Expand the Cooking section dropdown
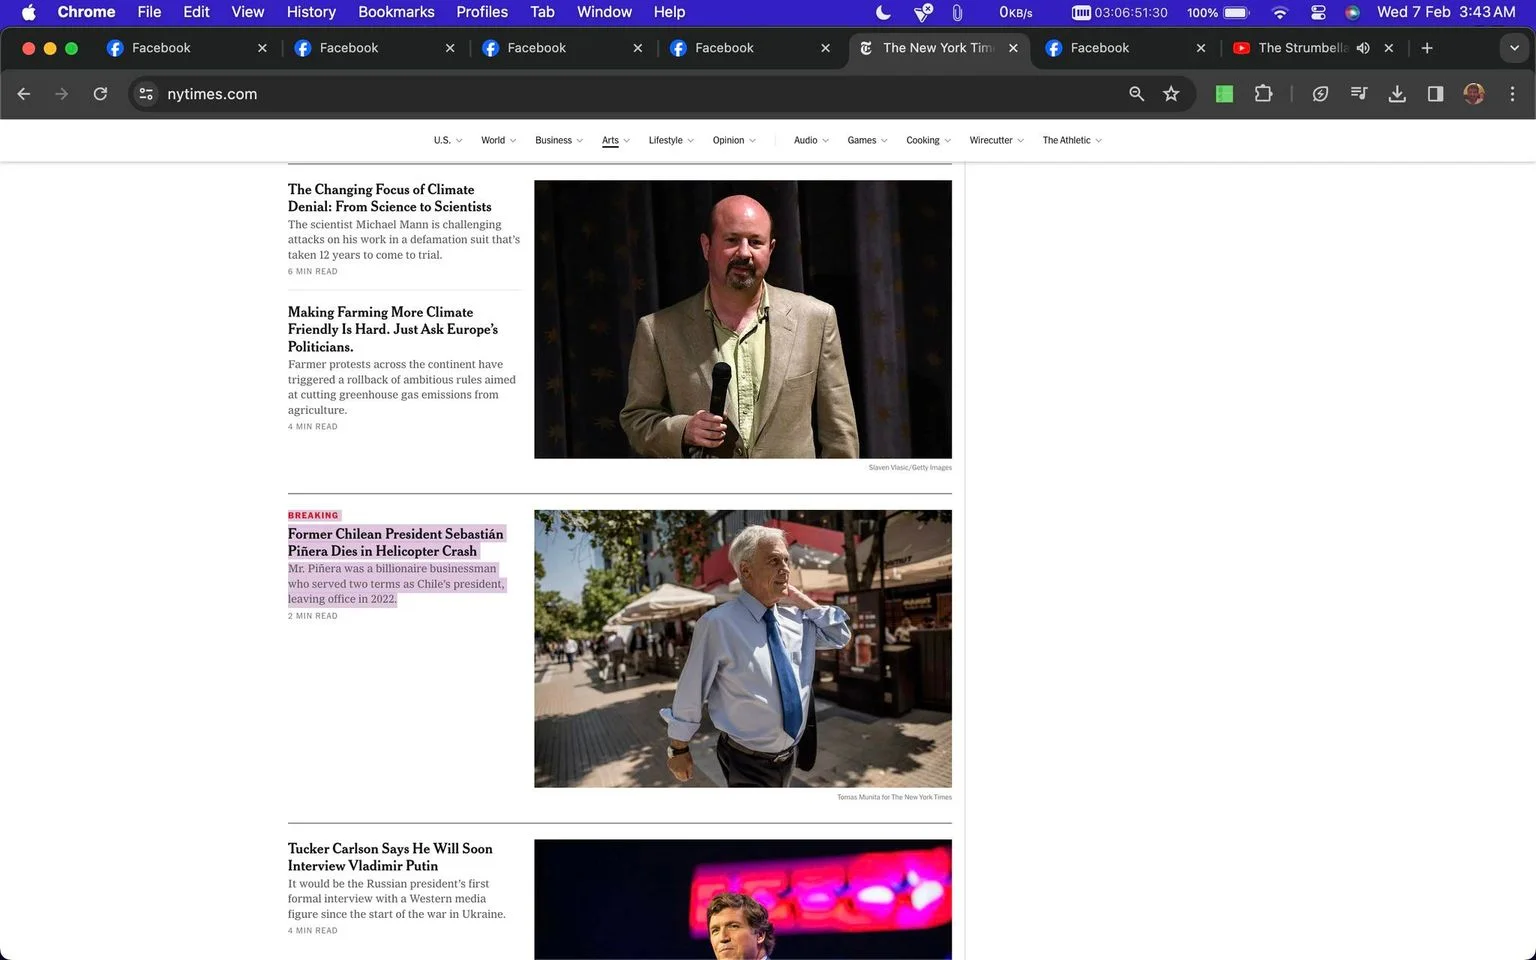Viewport: 1536px width, 960px height. (928, 140)
